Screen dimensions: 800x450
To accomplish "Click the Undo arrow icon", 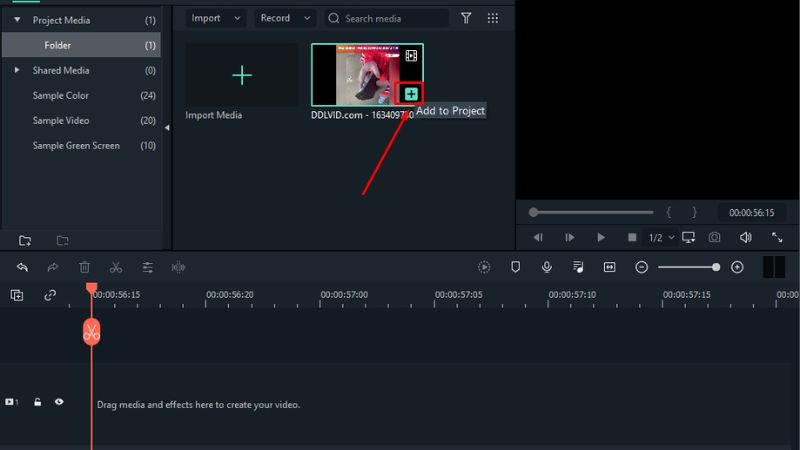I will click(x=22, y=267).
